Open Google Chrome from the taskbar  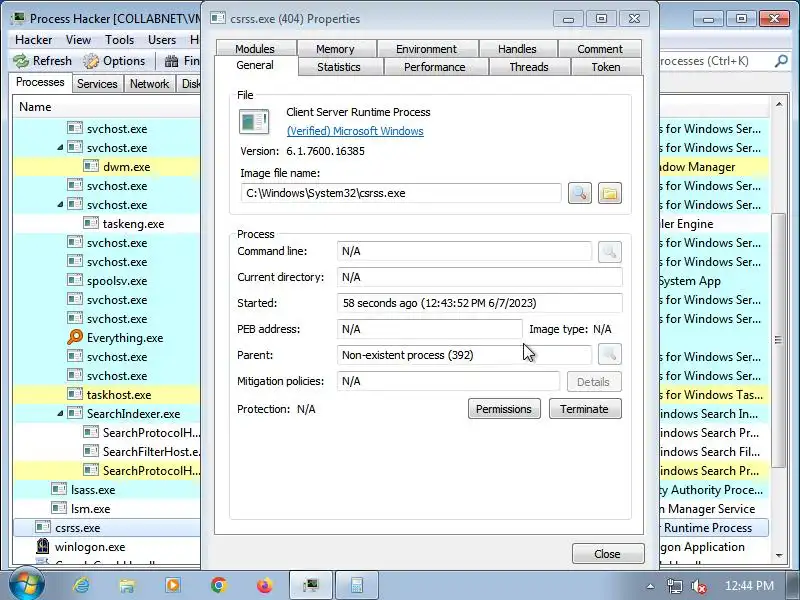click(219, 585)
